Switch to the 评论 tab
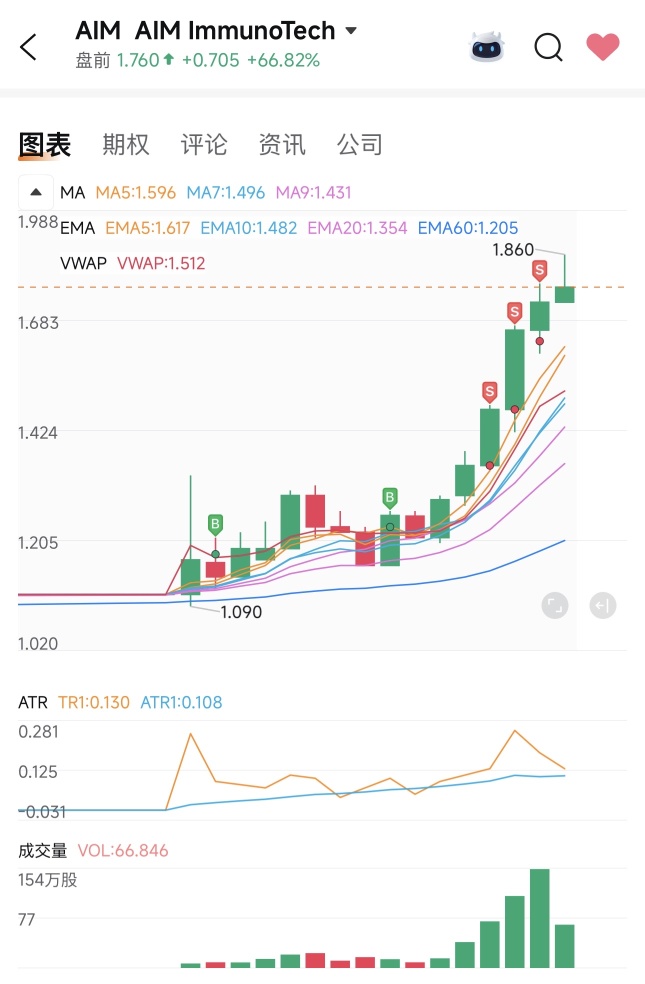Screen dimensions: 645x984 tap(204, 144)
